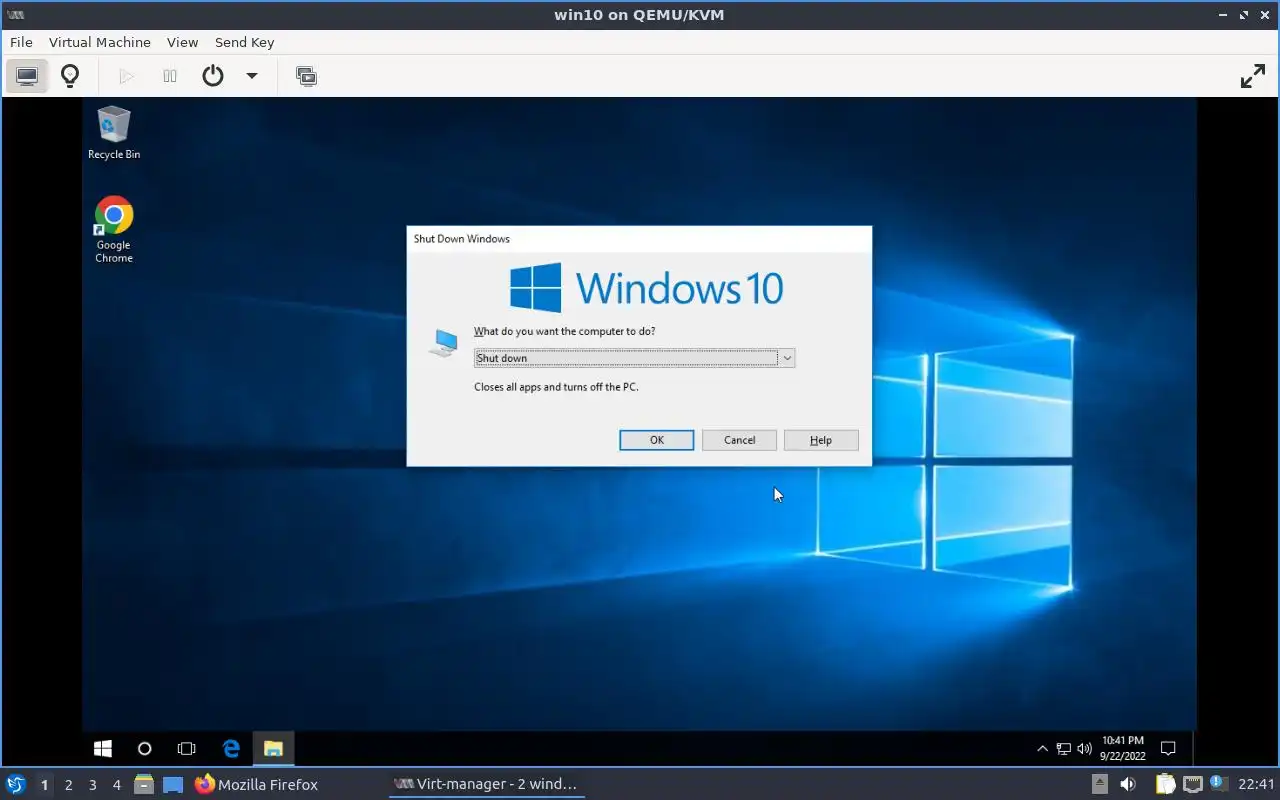This screenshot has width=1280, height=800.
Task: Launch Microsoft Edge from Windows taskbar
Action: pos(231,748)
